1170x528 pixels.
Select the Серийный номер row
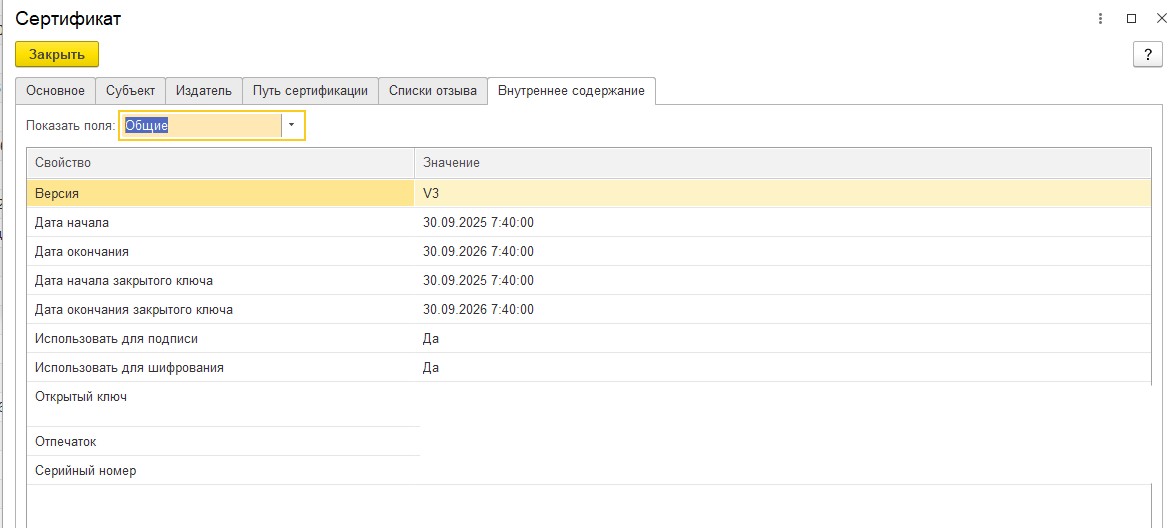(x=220, y=470)
